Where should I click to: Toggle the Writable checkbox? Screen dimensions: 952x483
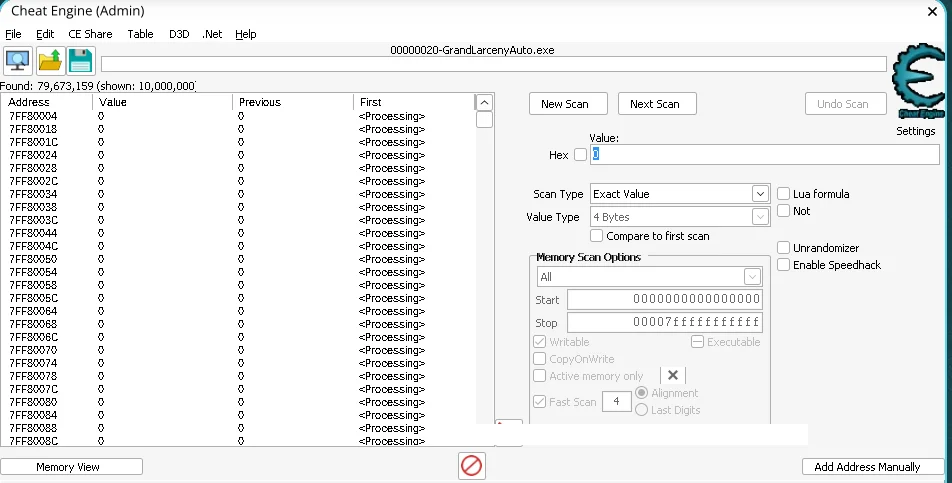pyautogui.click(x=539, y=342)
